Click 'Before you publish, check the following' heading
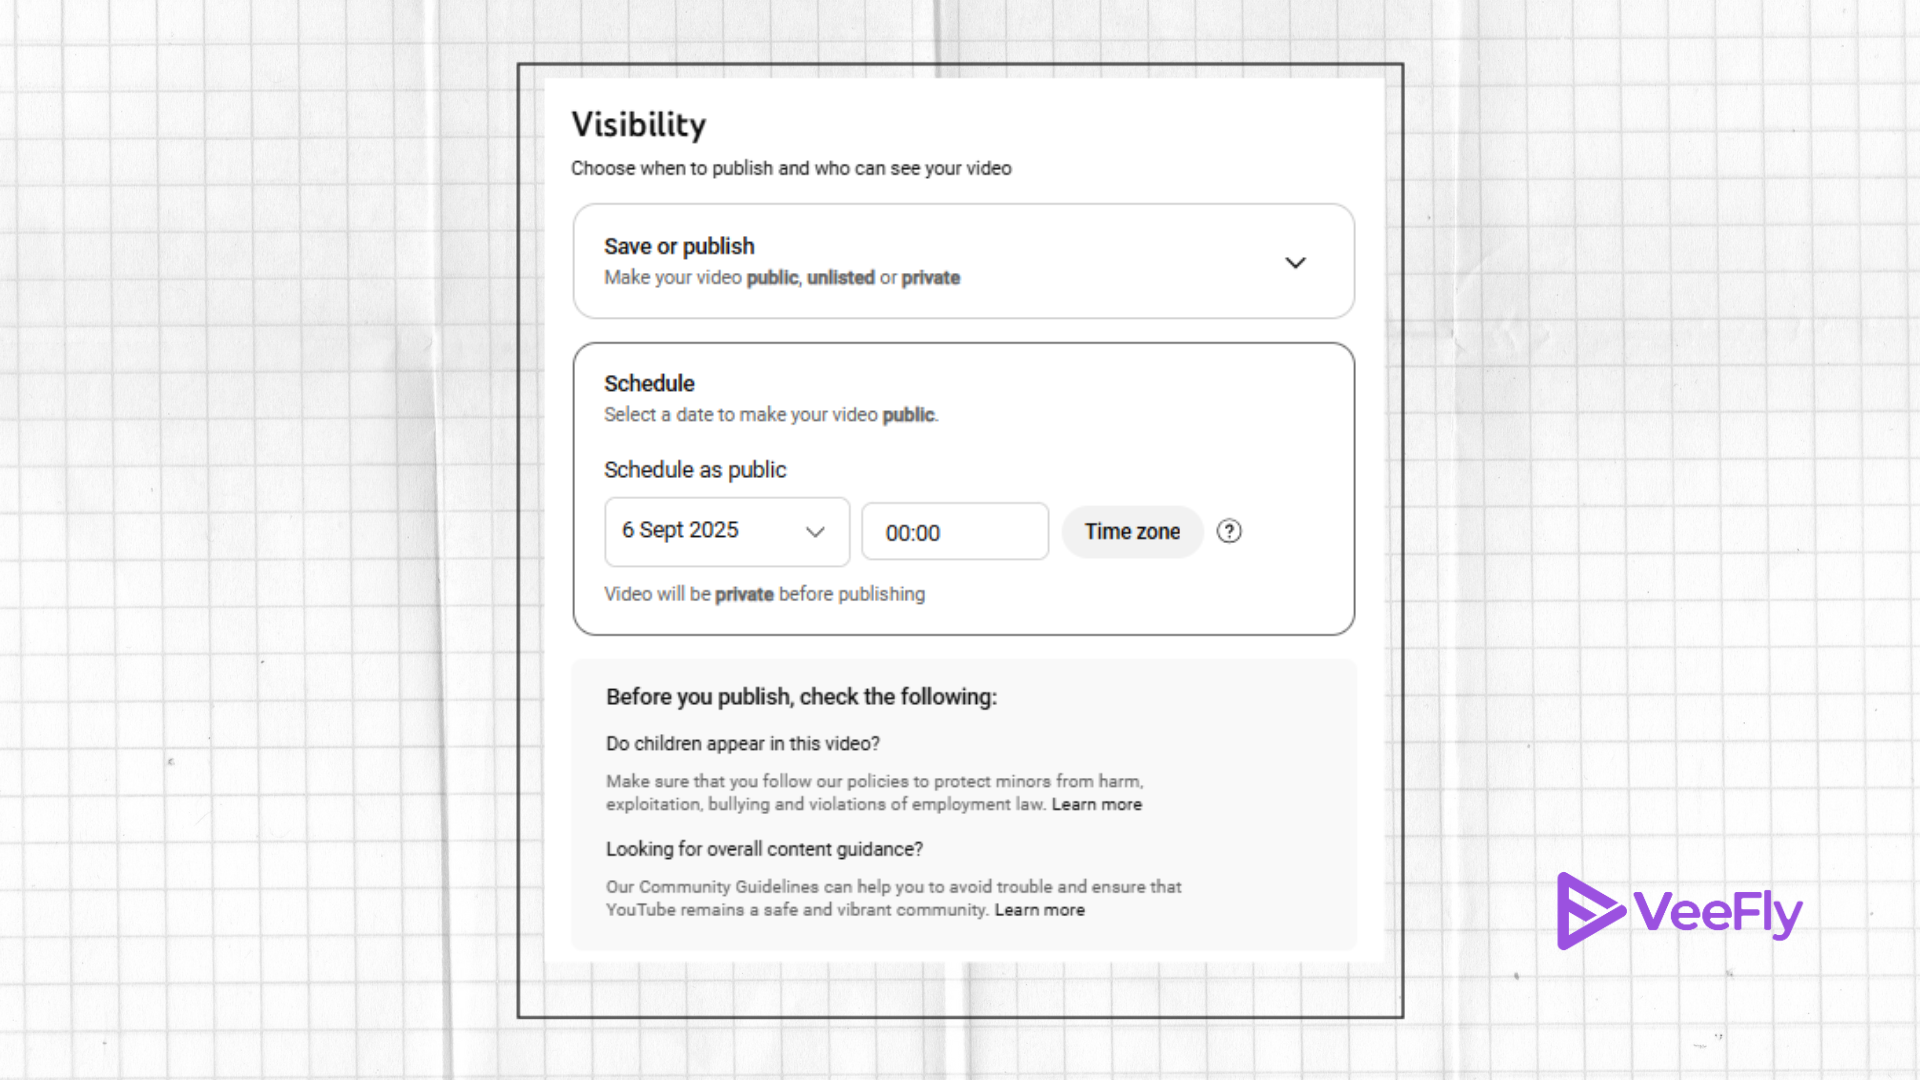Image resolution: width=1920 pixels, height=1080 pixels. (x=801, y=697)
